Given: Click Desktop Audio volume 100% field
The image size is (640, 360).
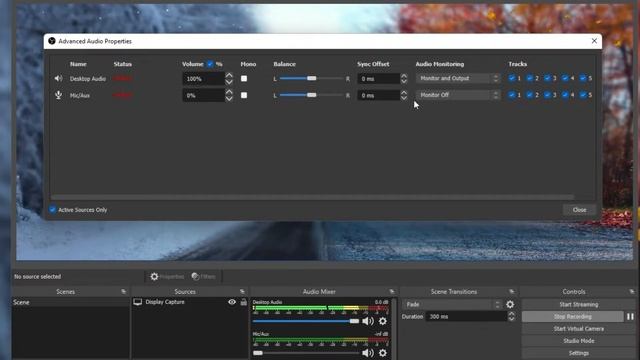Looking at the screenshot, I should coord(203,79).
